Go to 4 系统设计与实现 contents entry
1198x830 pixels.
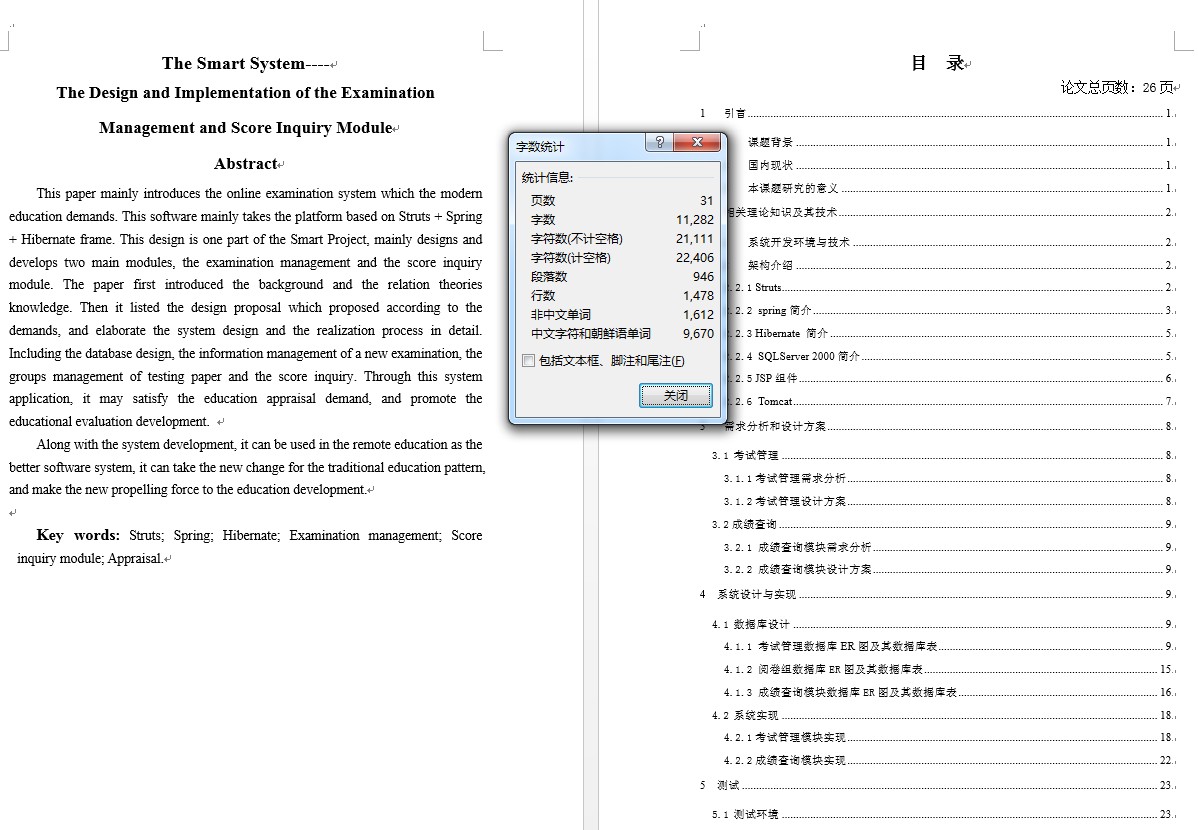tap(937, 595)
